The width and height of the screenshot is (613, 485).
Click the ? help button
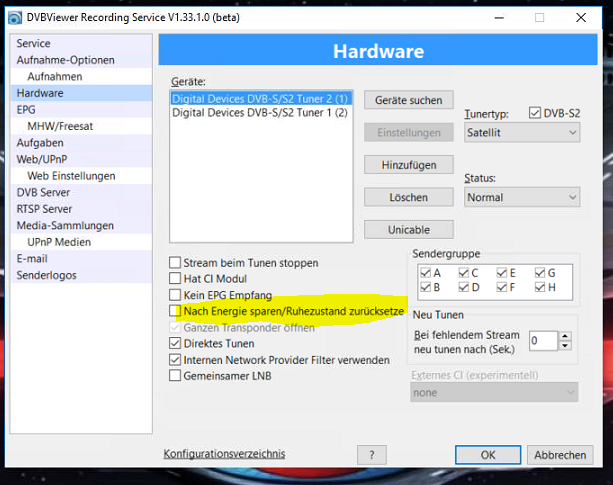pyautogui.click(x=372, y=455)
